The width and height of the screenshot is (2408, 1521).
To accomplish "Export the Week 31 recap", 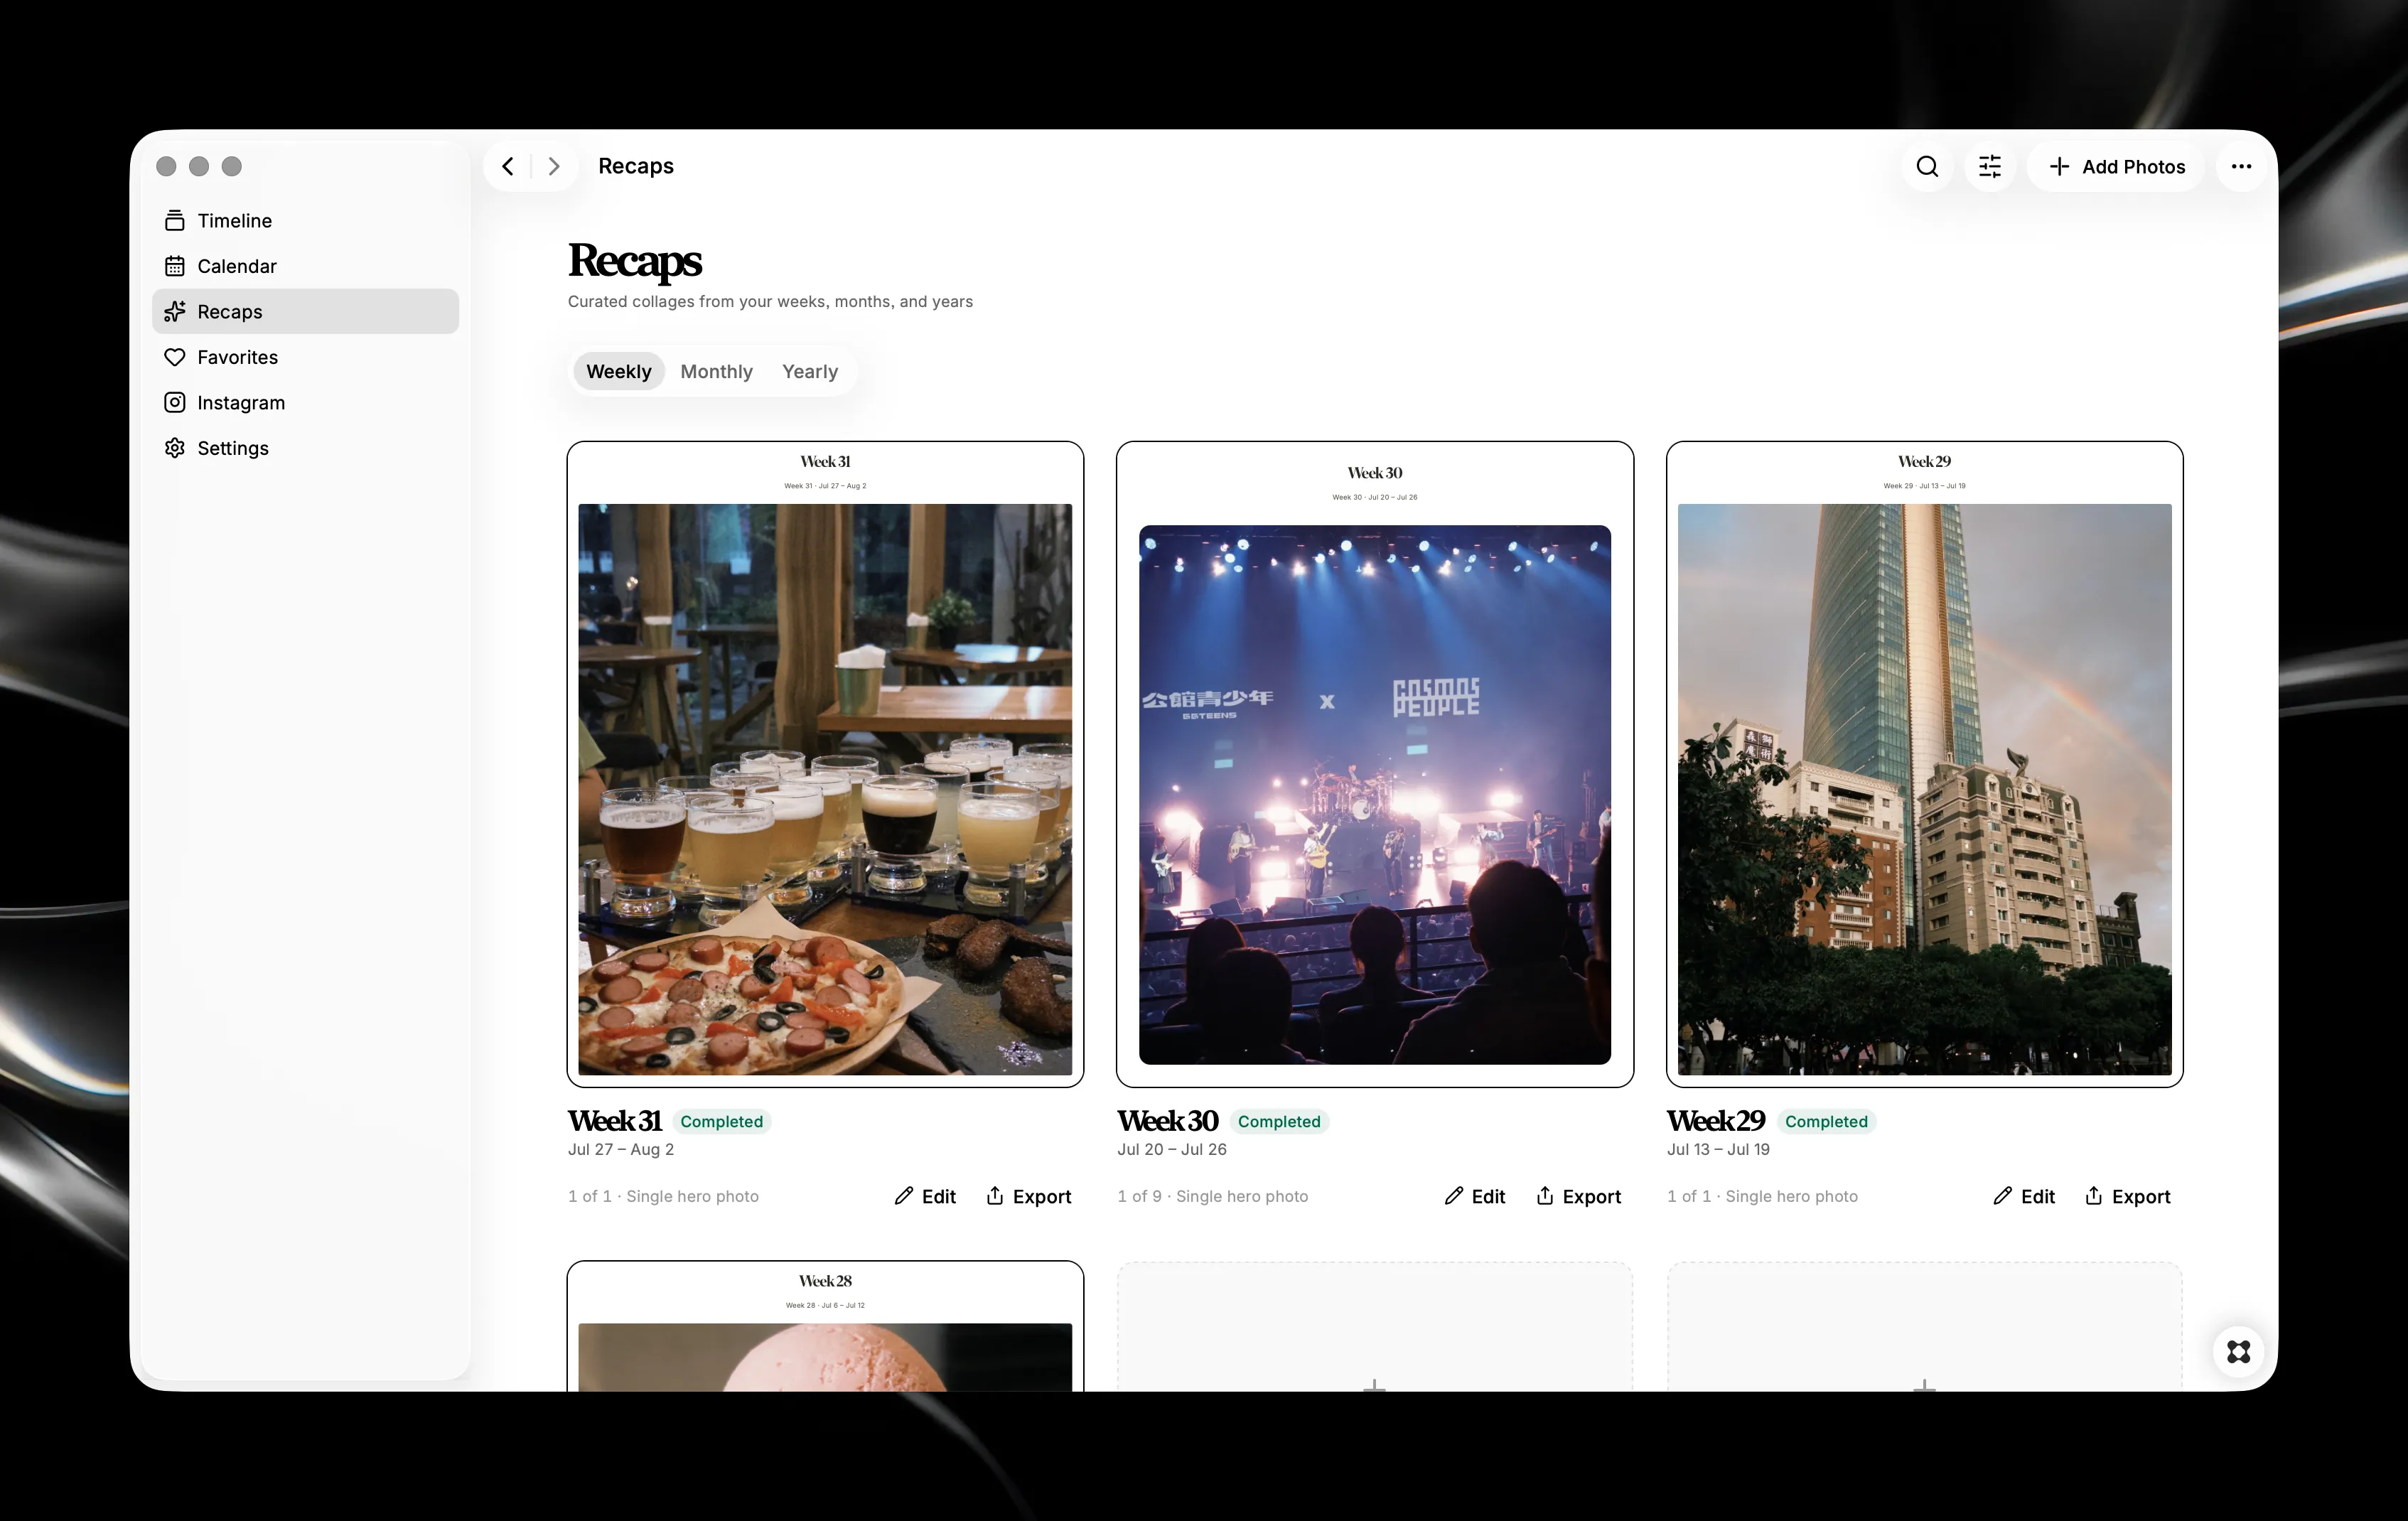I will [x=1029, y=1196].
